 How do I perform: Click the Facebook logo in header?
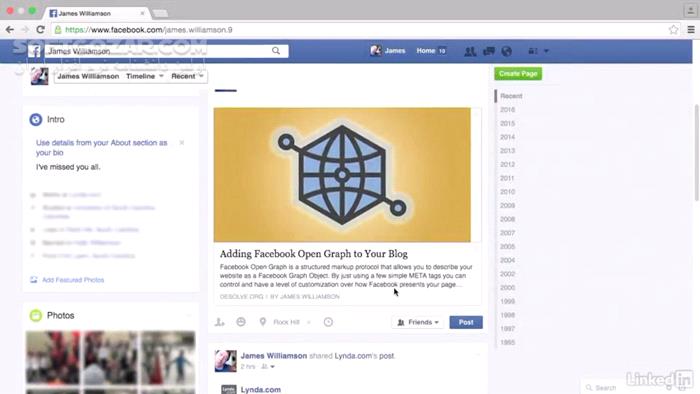point(35,51)
